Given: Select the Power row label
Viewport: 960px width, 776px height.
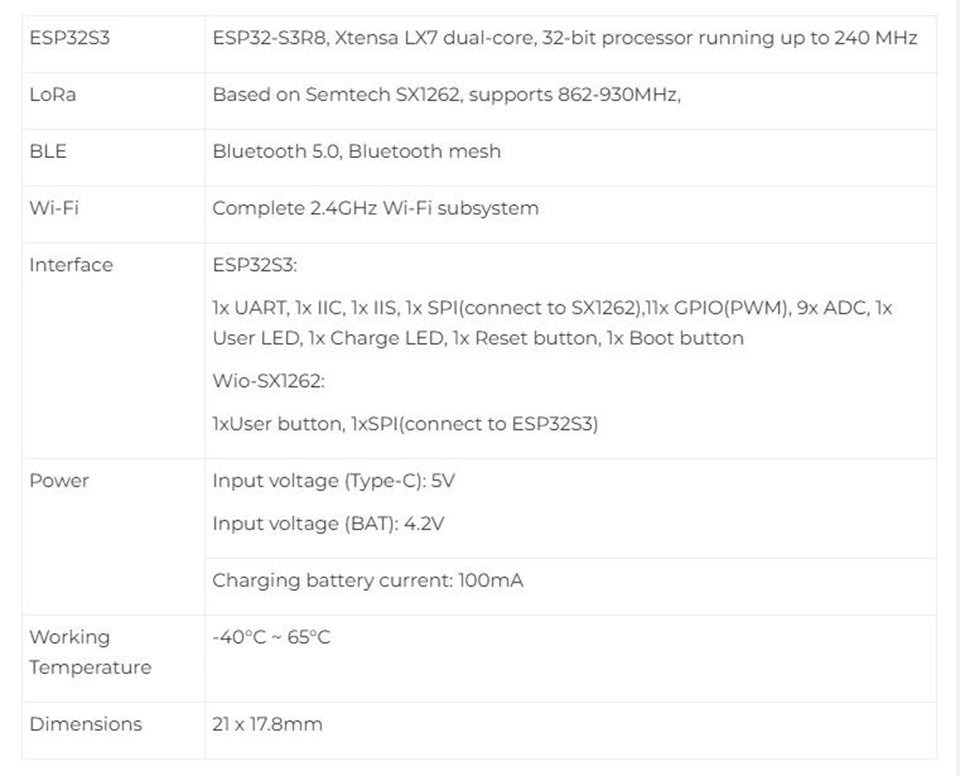Looking at the screenshot, I should coord(59,481).
